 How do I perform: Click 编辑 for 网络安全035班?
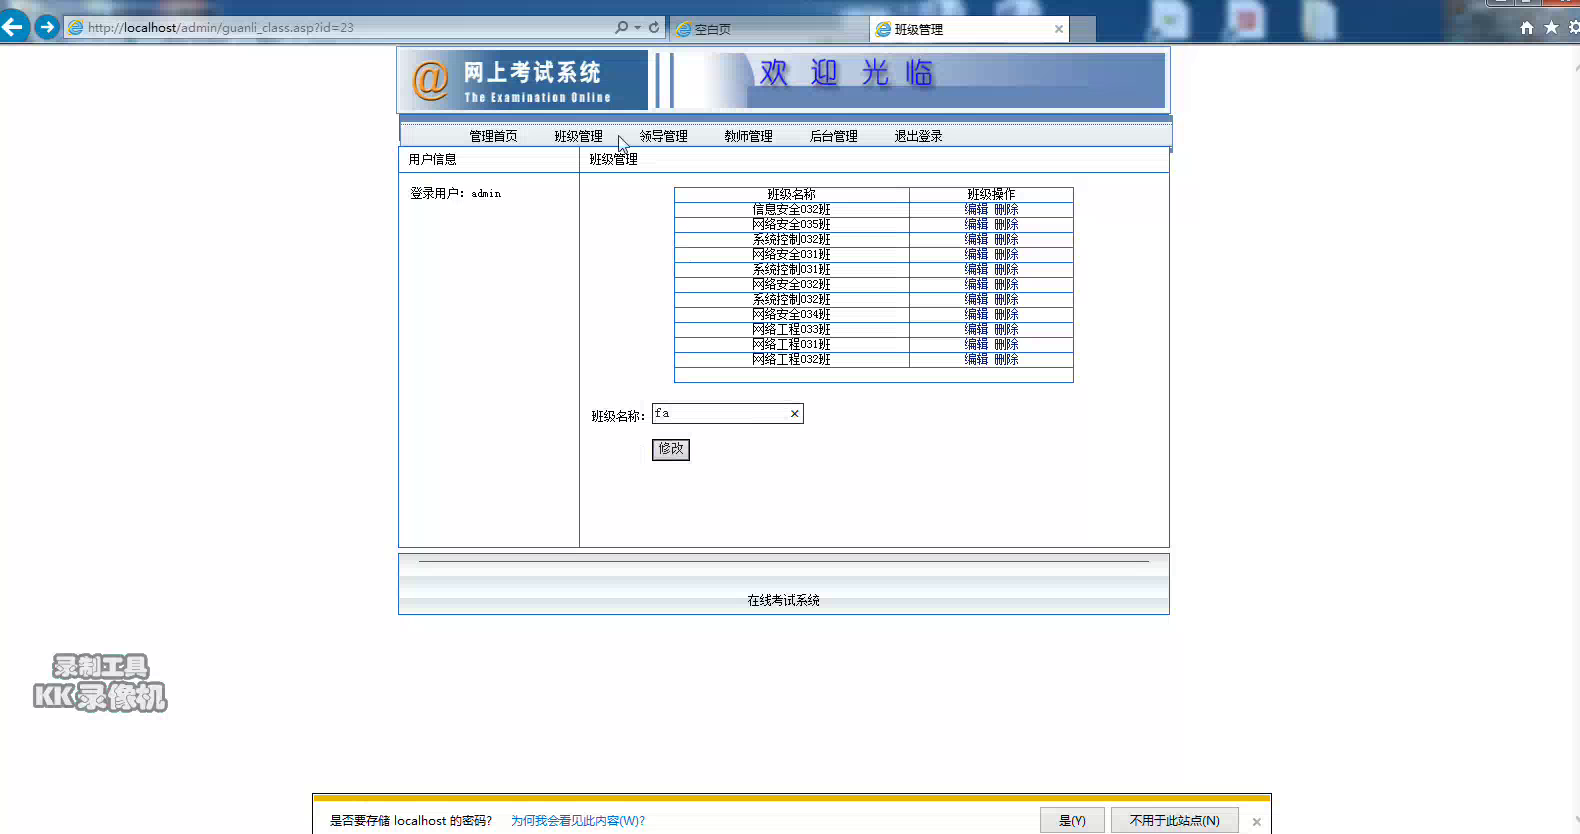click(x=976, y=224)
